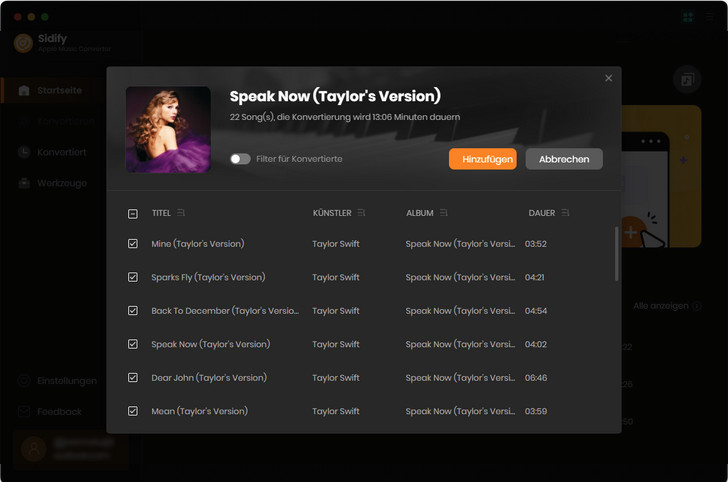Click album cell in Speak Now song row
Viewport: 728px width, 482px height.
coord(460,344)
